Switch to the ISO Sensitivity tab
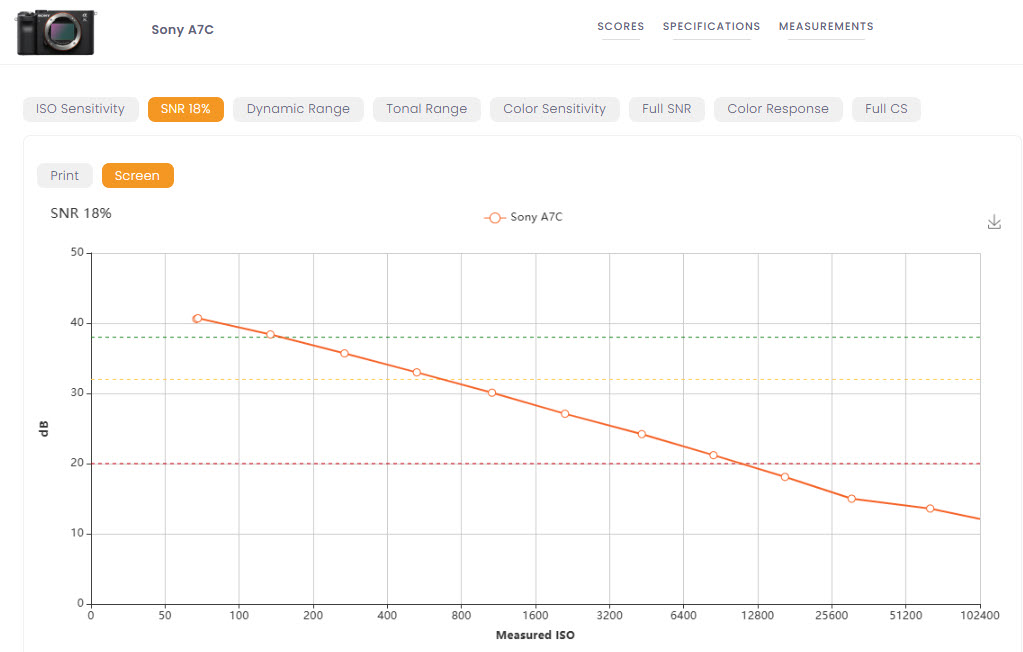This screenshot has width=1023, height=652. [80, 109]
